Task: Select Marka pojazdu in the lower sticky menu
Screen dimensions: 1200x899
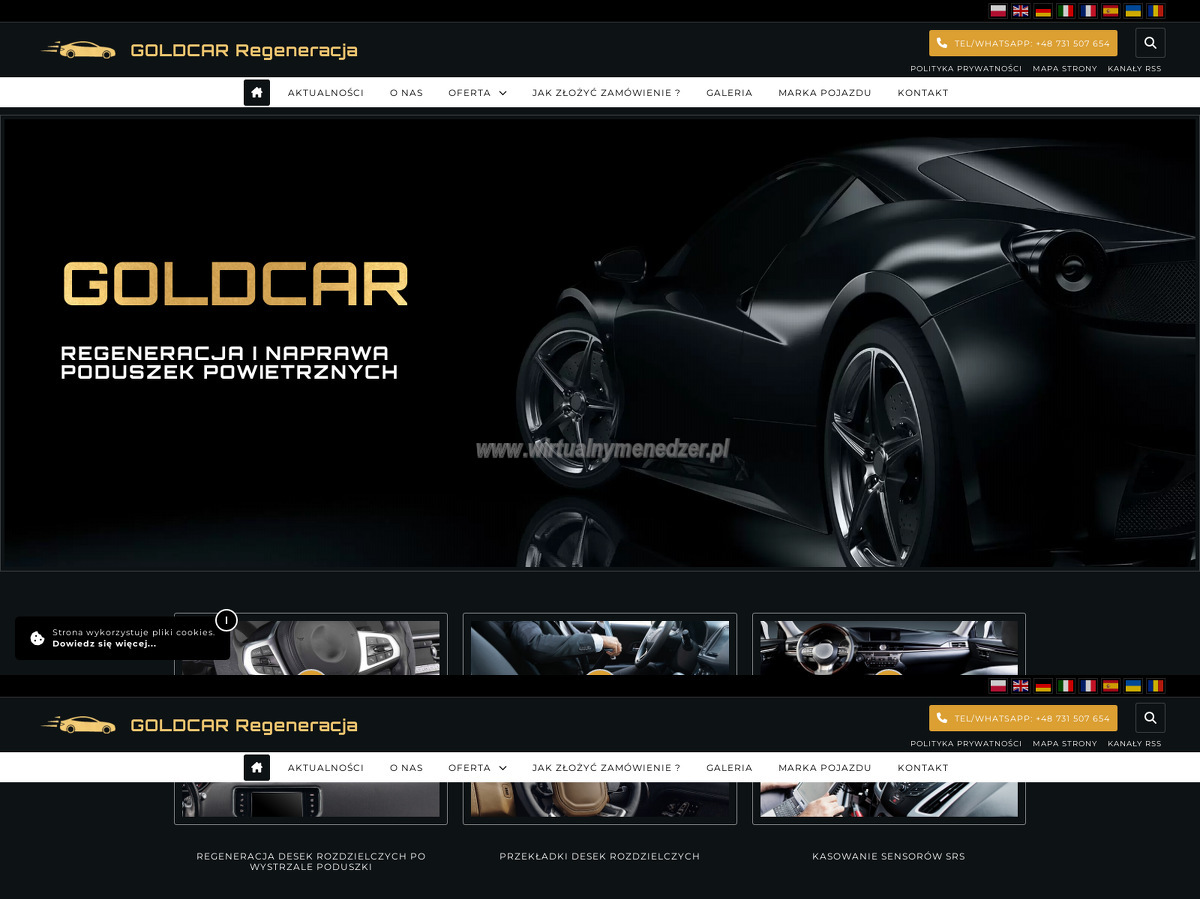Action: pos(825,768)
